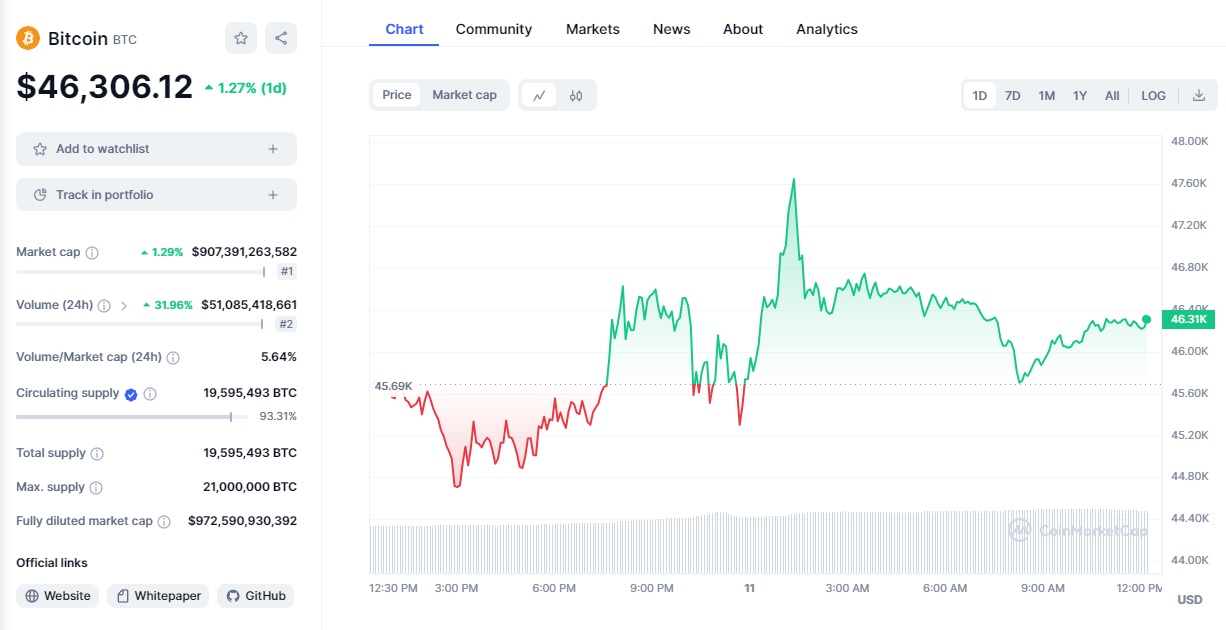Click the volume rank bar
The image size is (1226, 630).
tap(141, 324)
